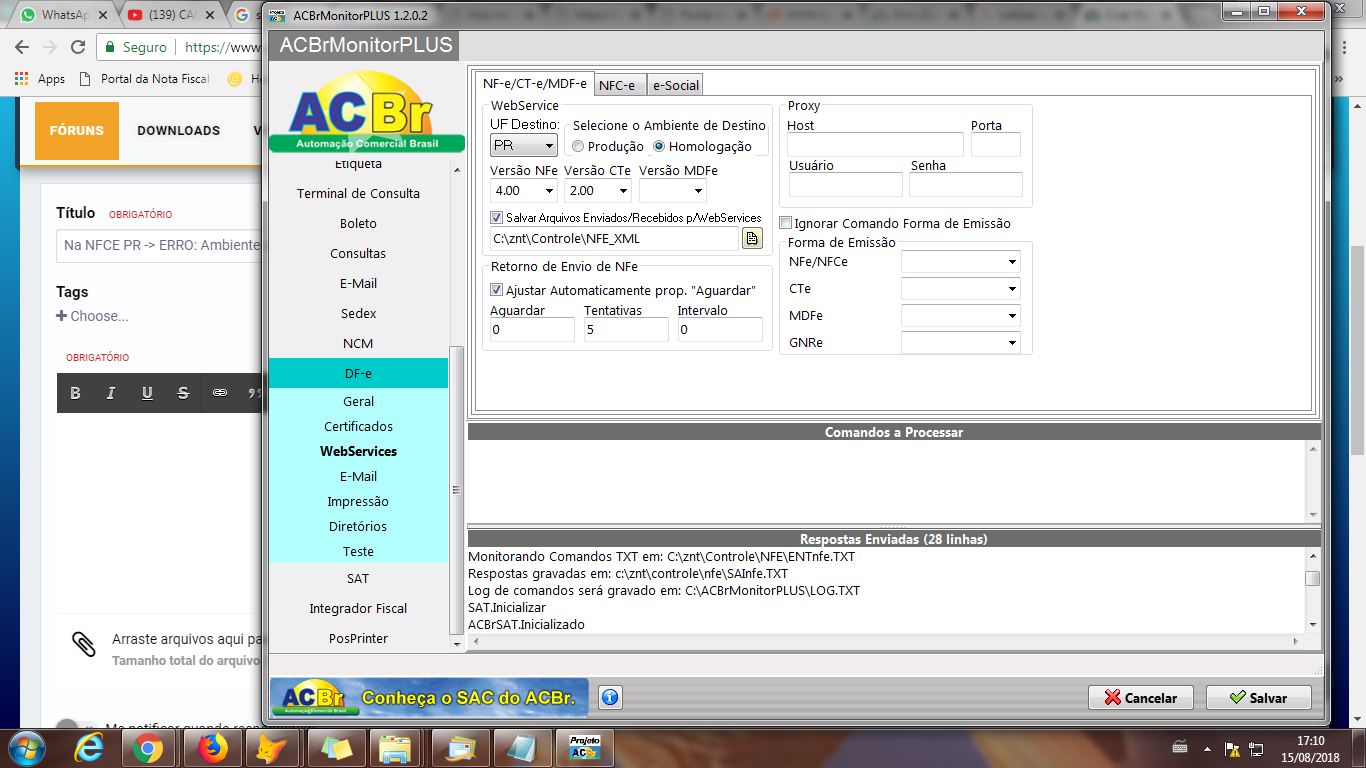The width and height of the screenshot is (1366, 768).
Task: Select DF-e in the sidebar
Action: tap(358, 373)
